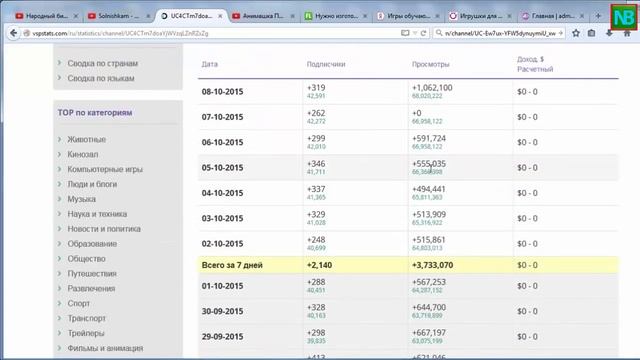The height and width of the screenshot is (360, 640).
Task: Click the NB logo in the corner
Action: tap(624, 18)
